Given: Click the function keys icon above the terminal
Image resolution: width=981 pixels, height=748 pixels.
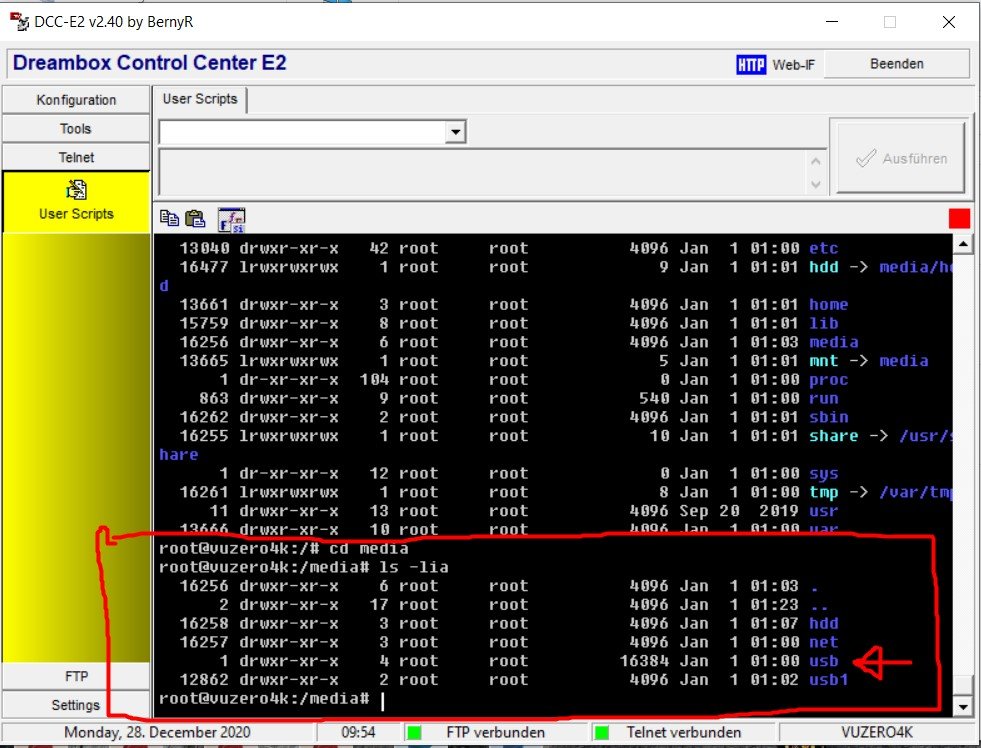Looking at the screenshot, I should (231, 219).
